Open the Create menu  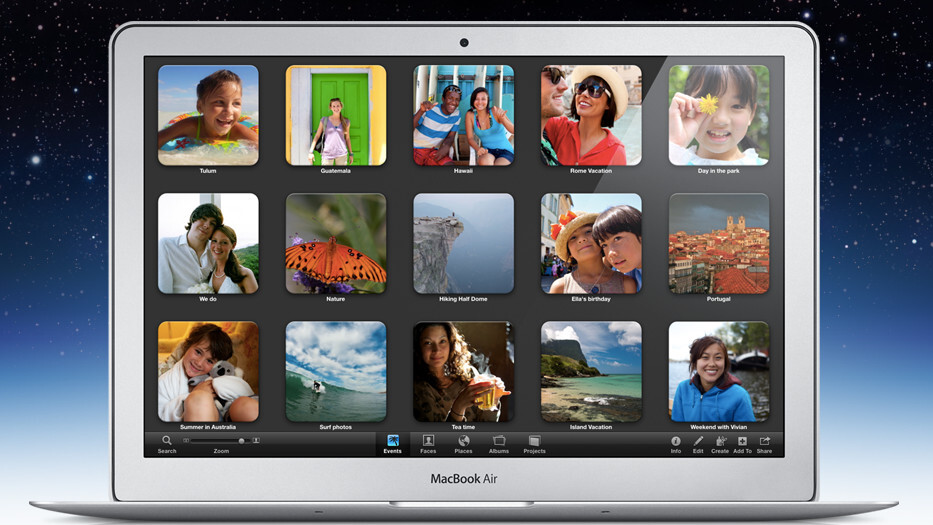(x=720, y=441)
